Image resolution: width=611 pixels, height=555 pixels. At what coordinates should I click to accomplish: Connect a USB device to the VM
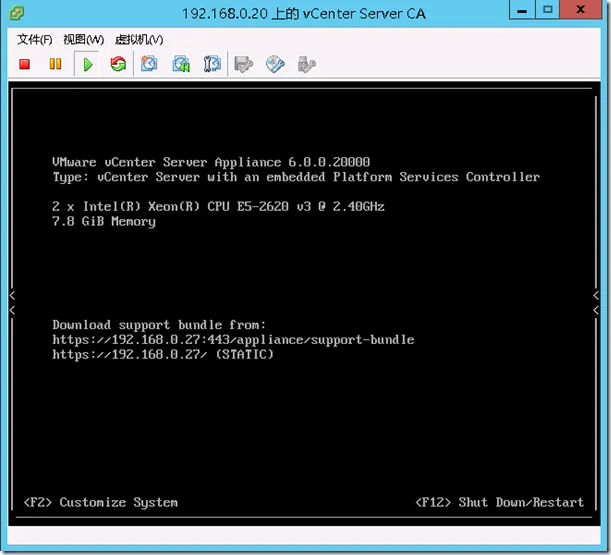[x=307, y=64]
